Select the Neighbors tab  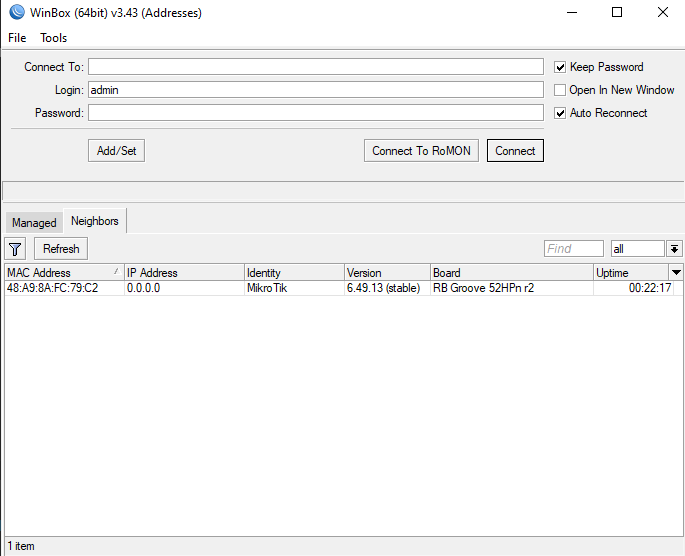[x=94, y=221]
